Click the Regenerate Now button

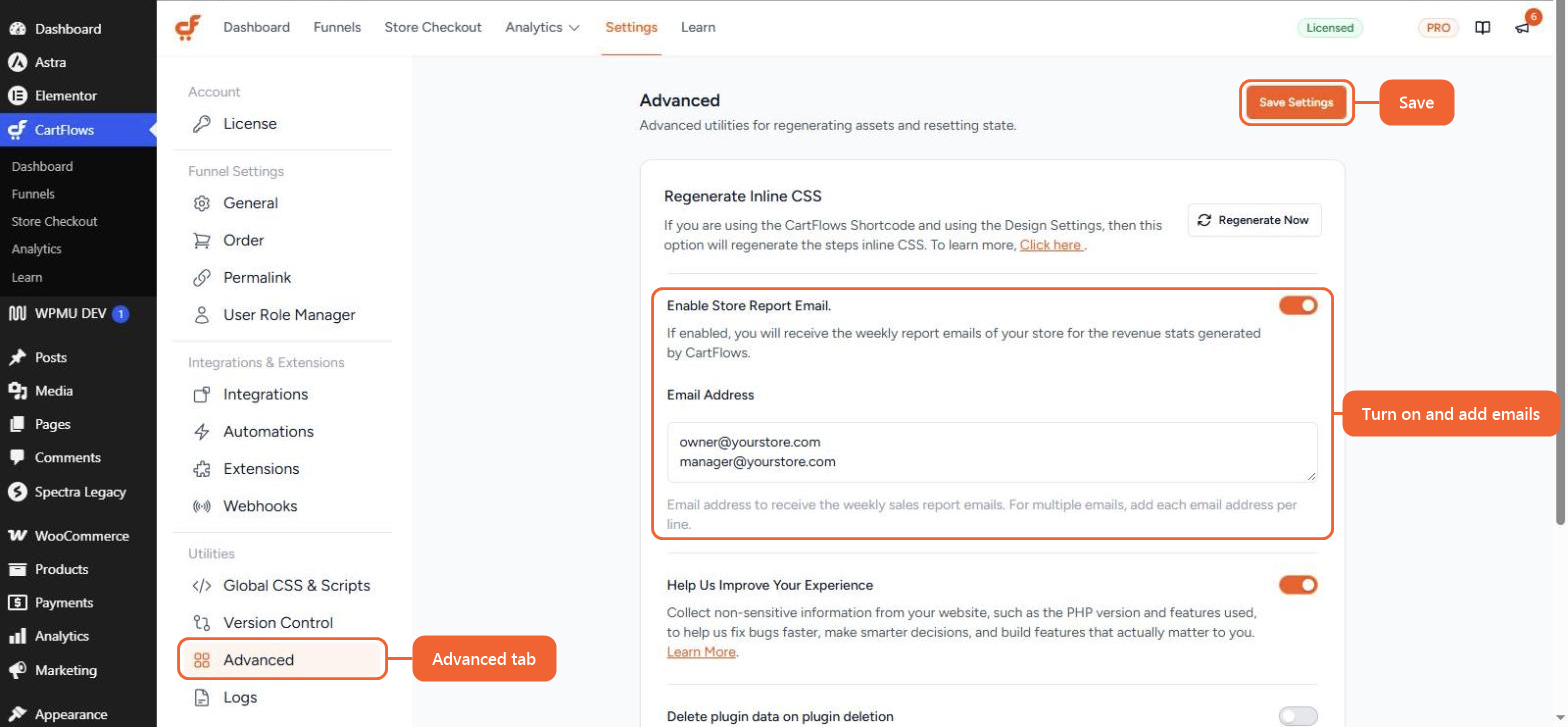click(x=1254, y=220)
